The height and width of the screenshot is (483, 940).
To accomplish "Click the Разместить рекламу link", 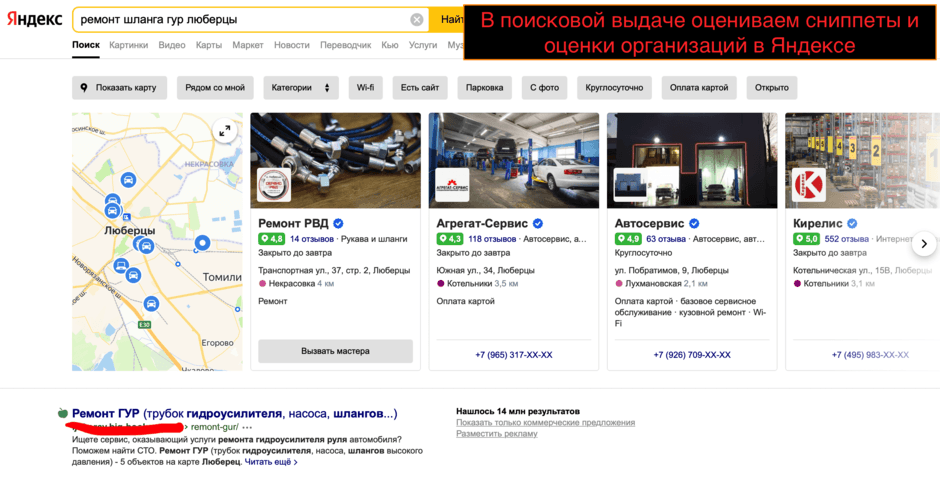I will point(496,433).
